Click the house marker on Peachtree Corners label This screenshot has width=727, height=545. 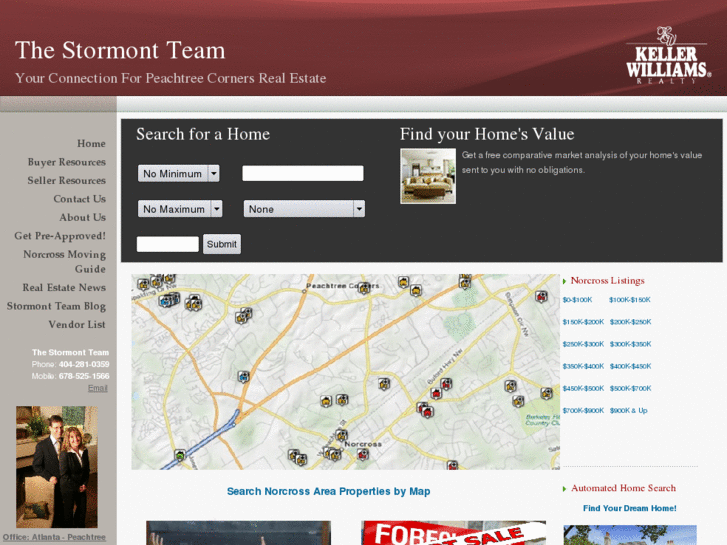click(364, 288)
